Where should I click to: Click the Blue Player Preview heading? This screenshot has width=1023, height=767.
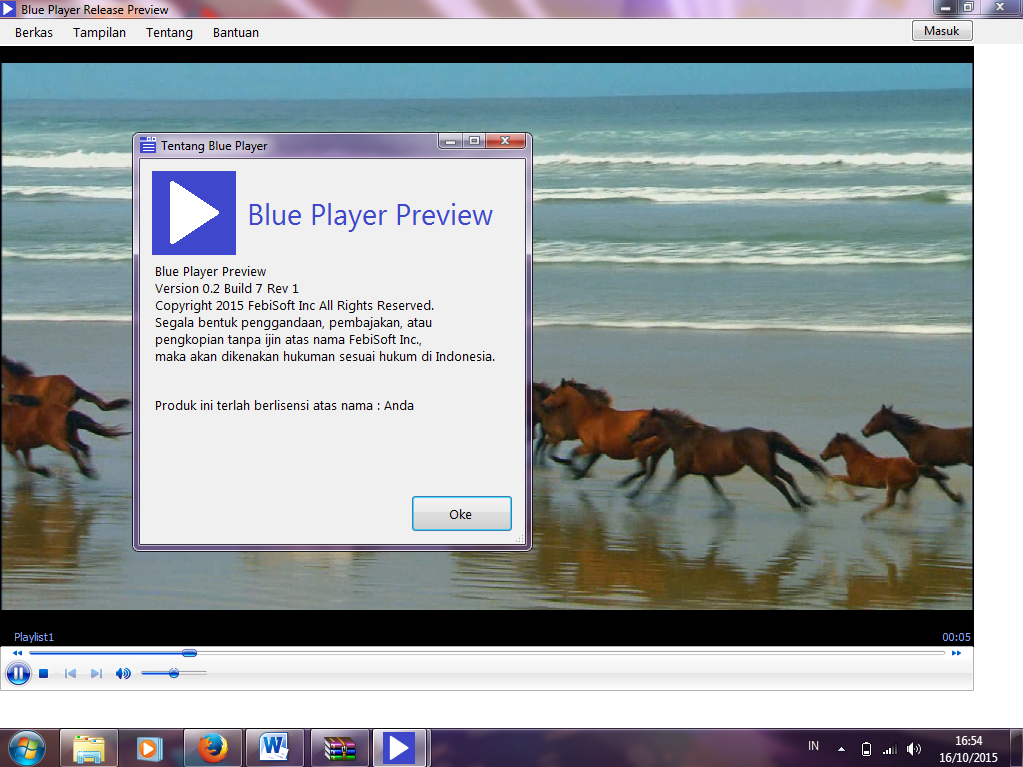coord(370,215)
